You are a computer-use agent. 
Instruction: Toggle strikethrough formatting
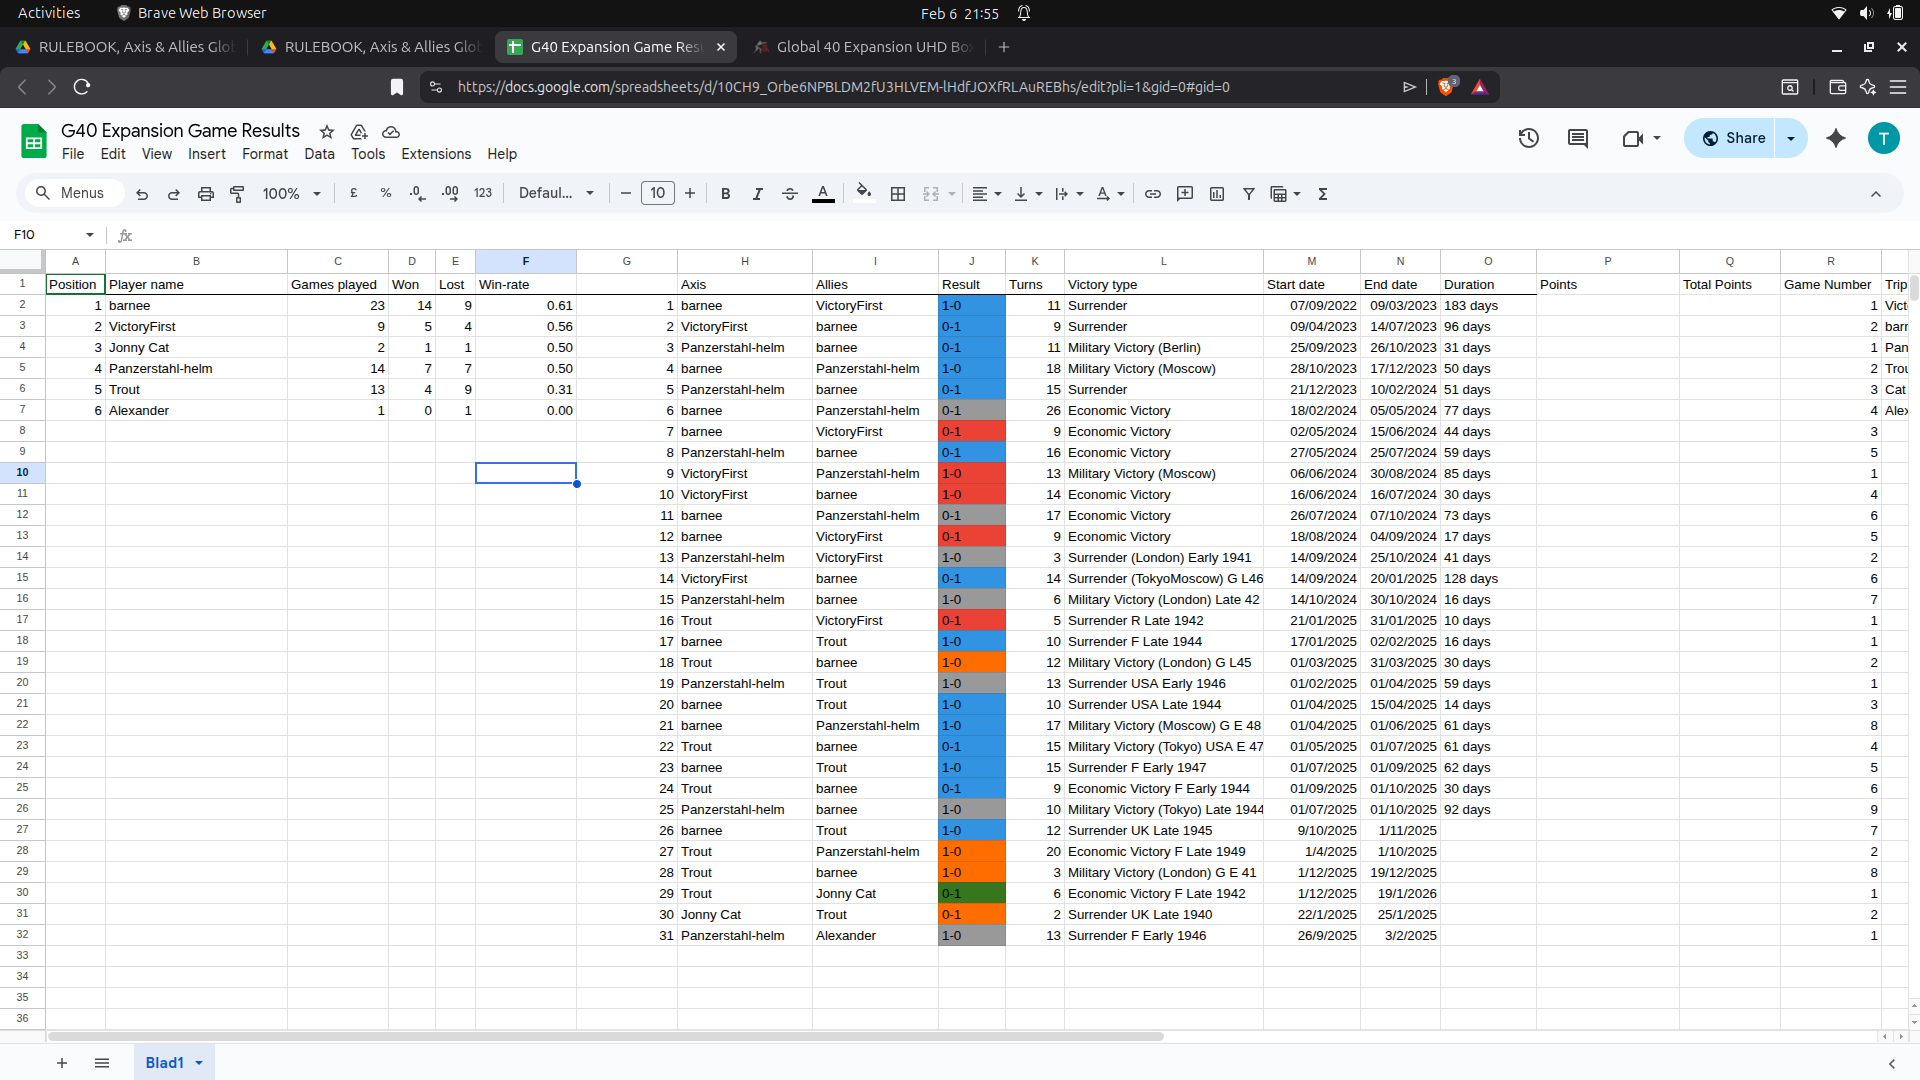click(x=790, y=193)
